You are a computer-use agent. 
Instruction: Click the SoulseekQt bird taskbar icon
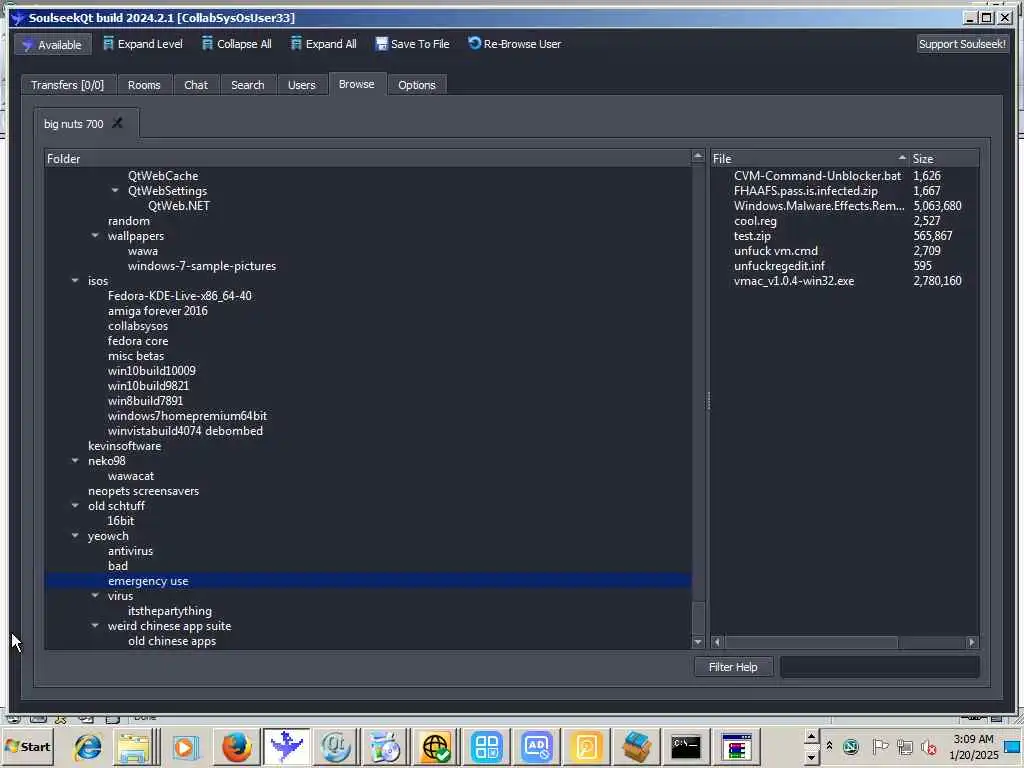286,747
